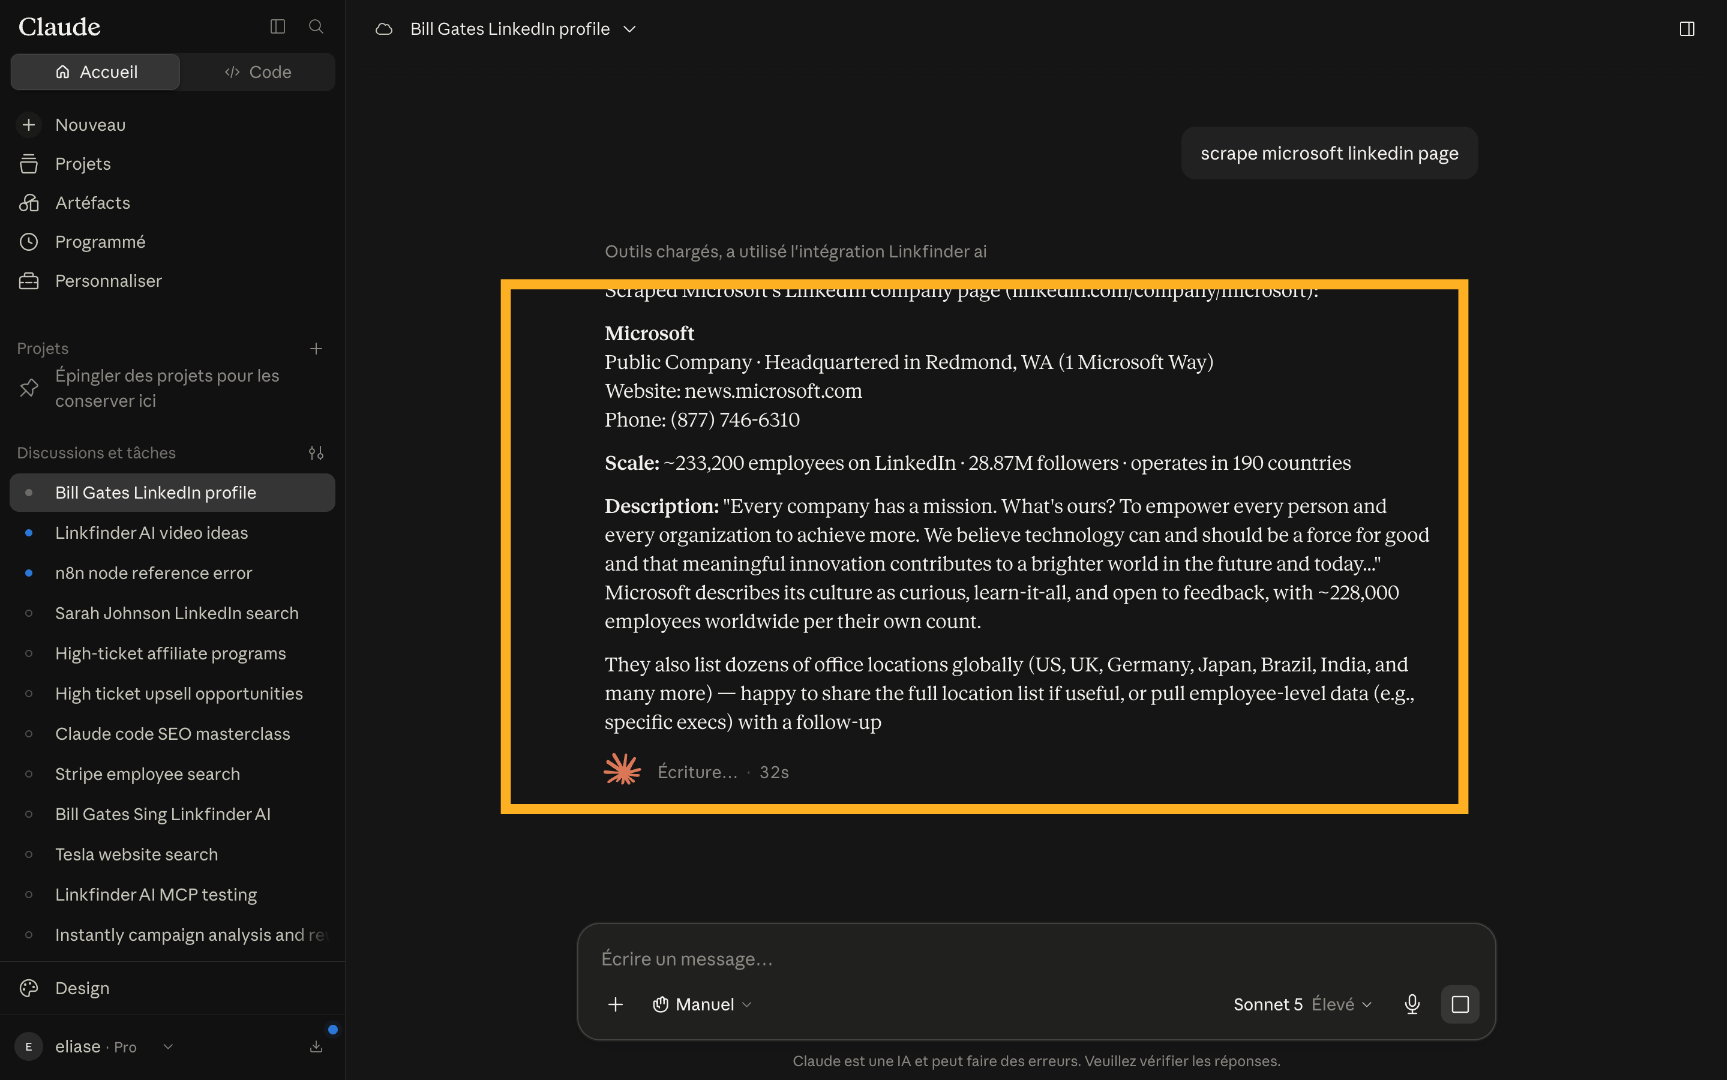
Task: Start a Nouveau chat
Action: [172, 125]
